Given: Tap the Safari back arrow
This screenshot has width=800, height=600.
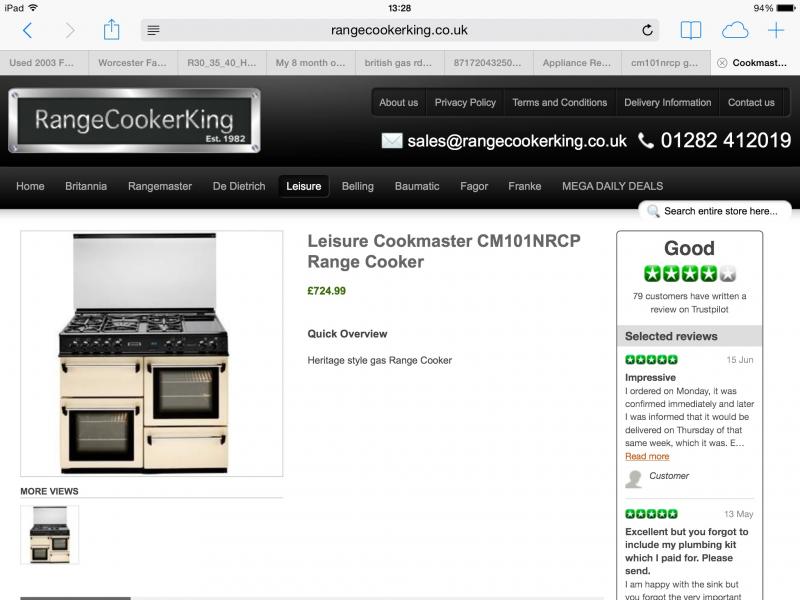Looking at the screenshot, I should [28, 31].
